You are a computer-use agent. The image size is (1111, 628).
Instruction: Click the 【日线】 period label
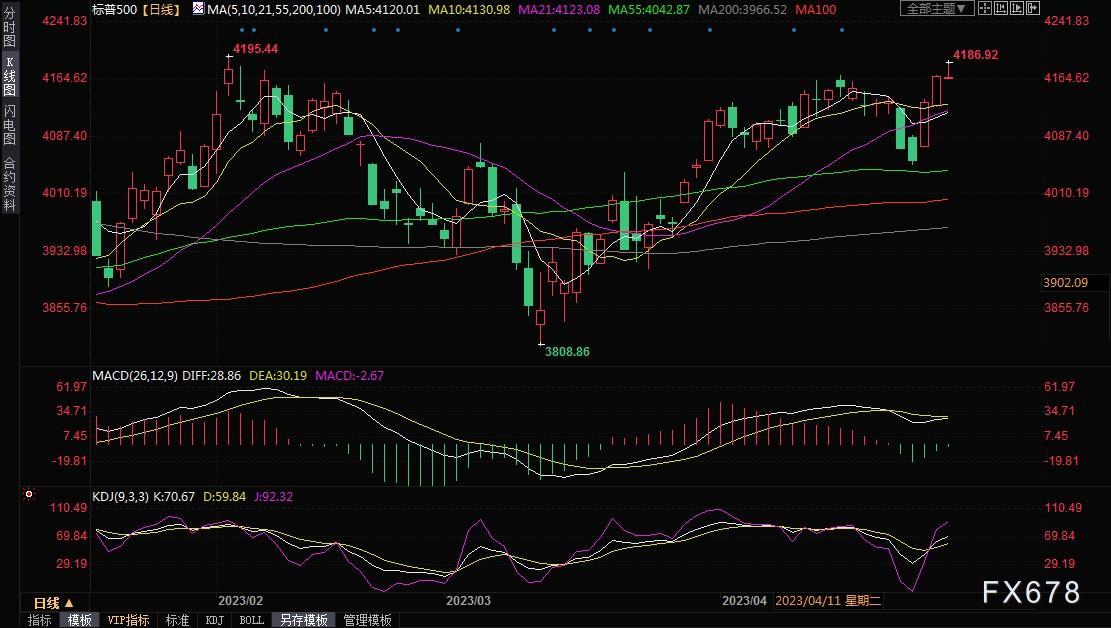click(160, 9)
